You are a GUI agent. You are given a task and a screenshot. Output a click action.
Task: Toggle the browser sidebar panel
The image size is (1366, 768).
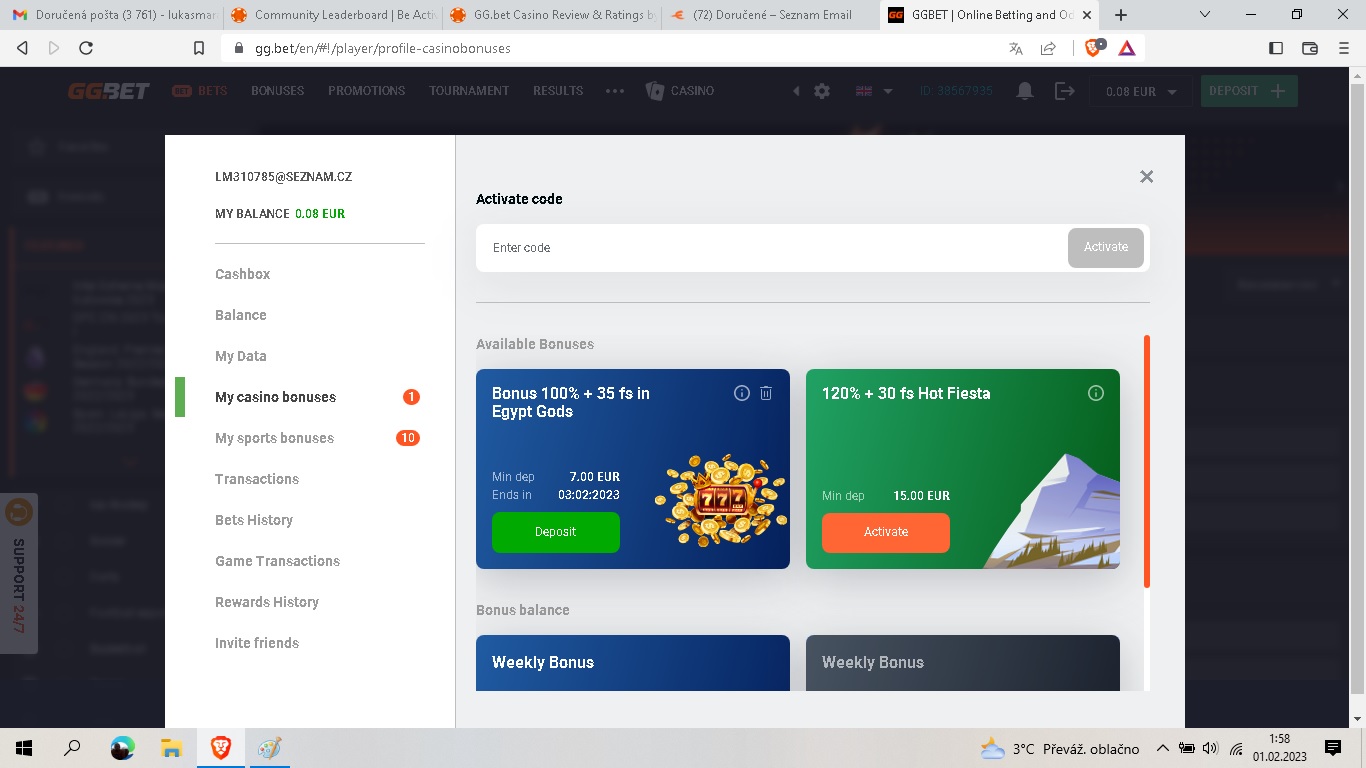click(x=1276, y=48)
